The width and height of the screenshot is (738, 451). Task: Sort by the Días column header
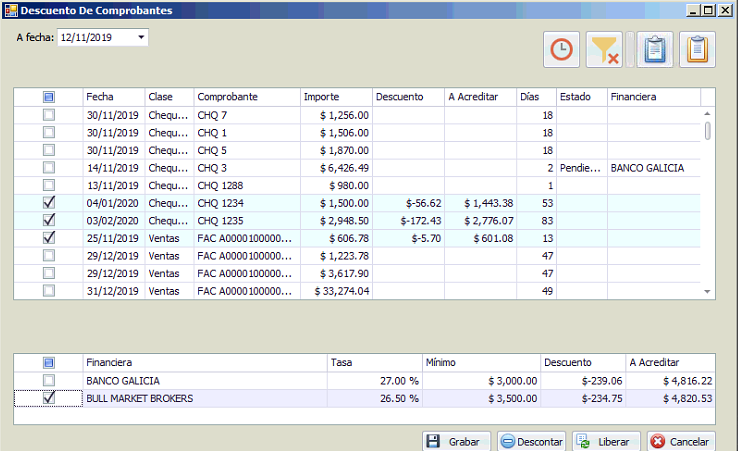point(537,97)
